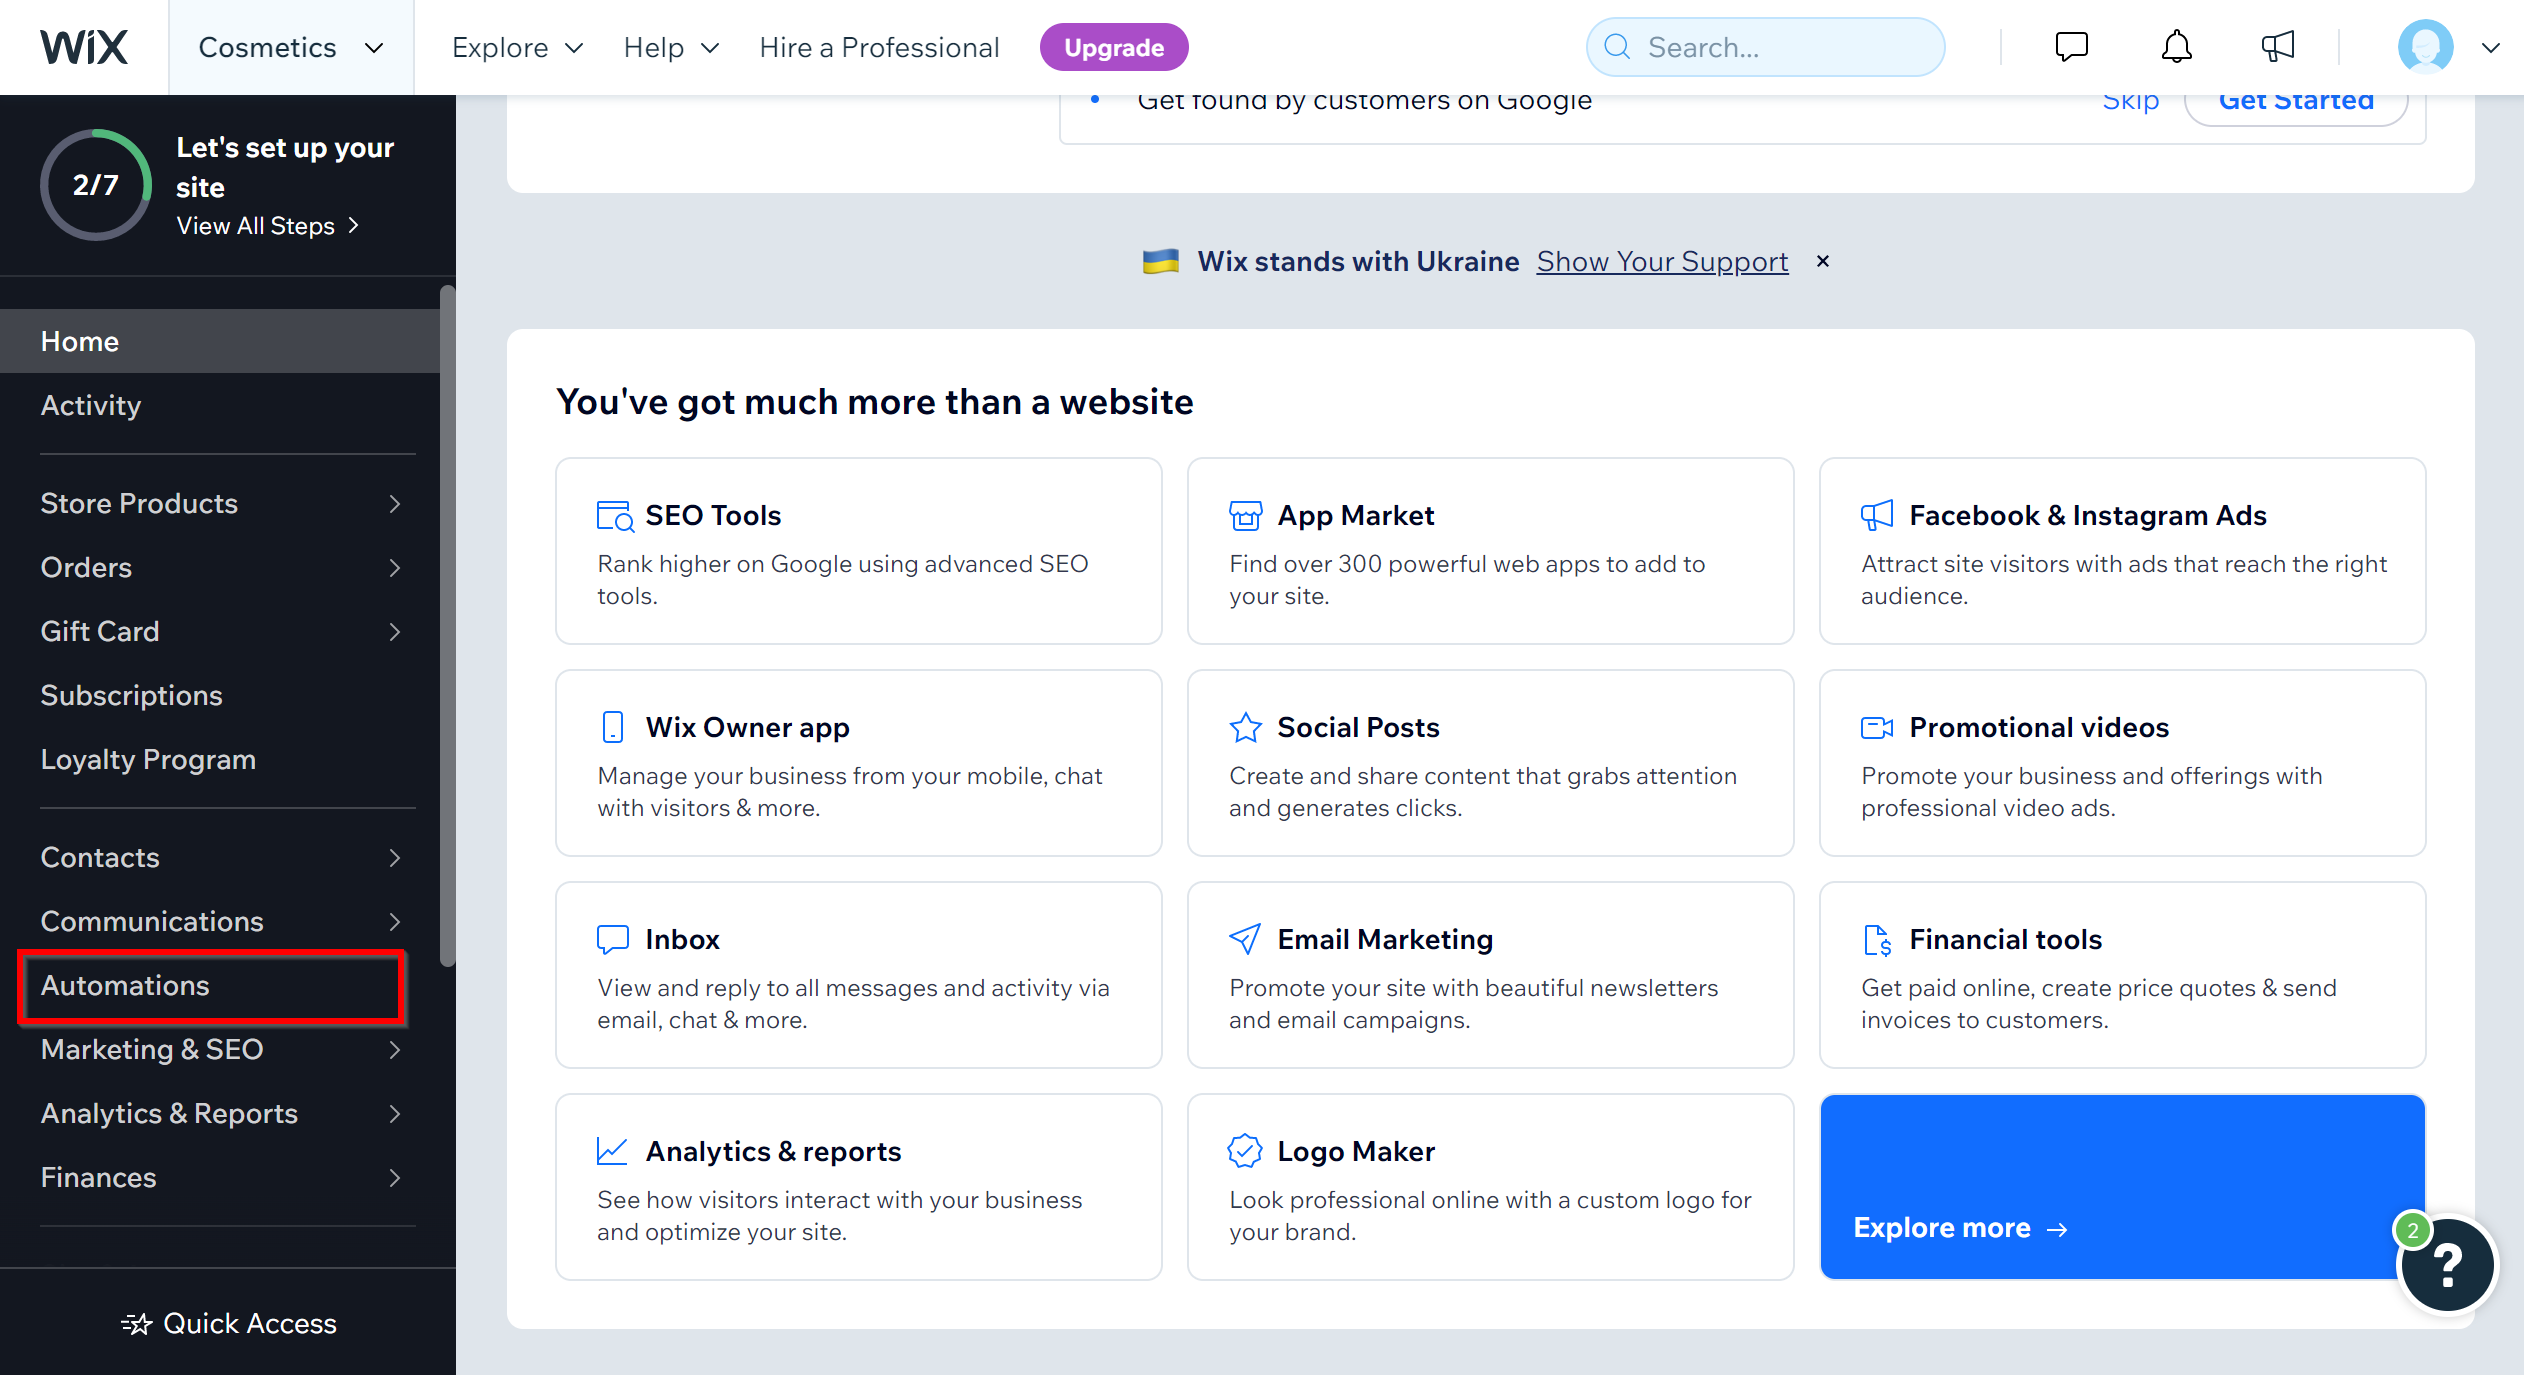Click the Wix logo
The image size is (2524, 1375).
pyautogui.click(x=84, y=47)
